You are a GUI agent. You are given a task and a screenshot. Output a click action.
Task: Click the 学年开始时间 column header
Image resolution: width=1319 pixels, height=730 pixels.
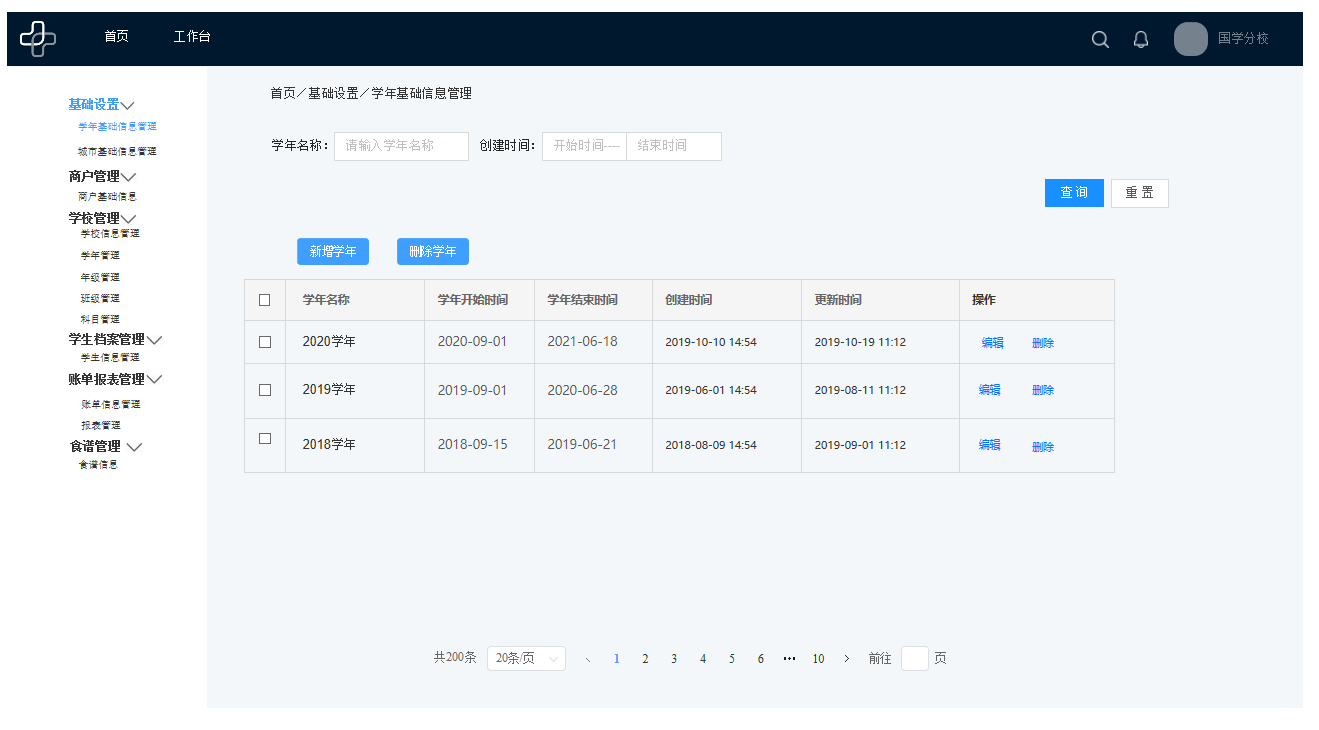click(x=473, y=300)
